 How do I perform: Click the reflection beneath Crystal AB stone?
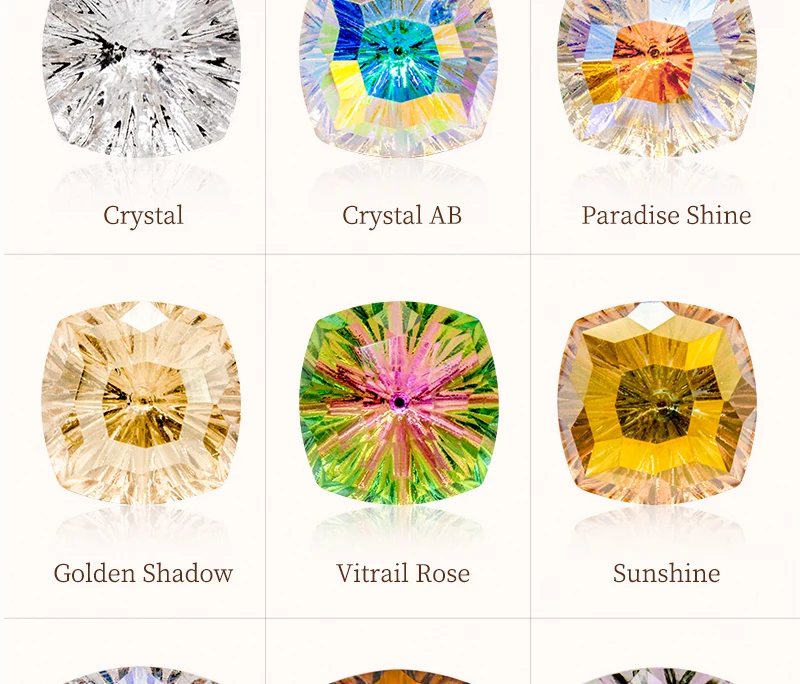point(398,176)
